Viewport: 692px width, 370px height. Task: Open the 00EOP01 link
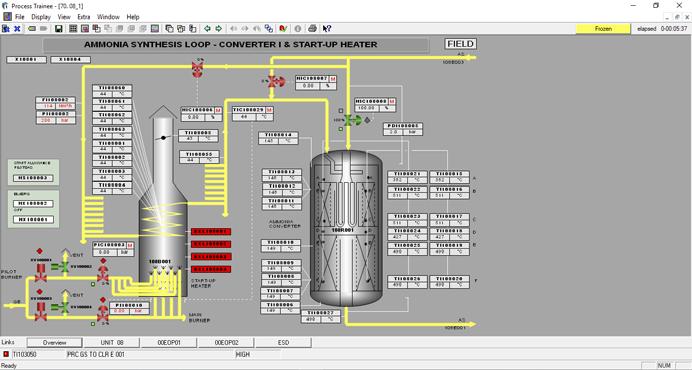(x=169, y=343)
